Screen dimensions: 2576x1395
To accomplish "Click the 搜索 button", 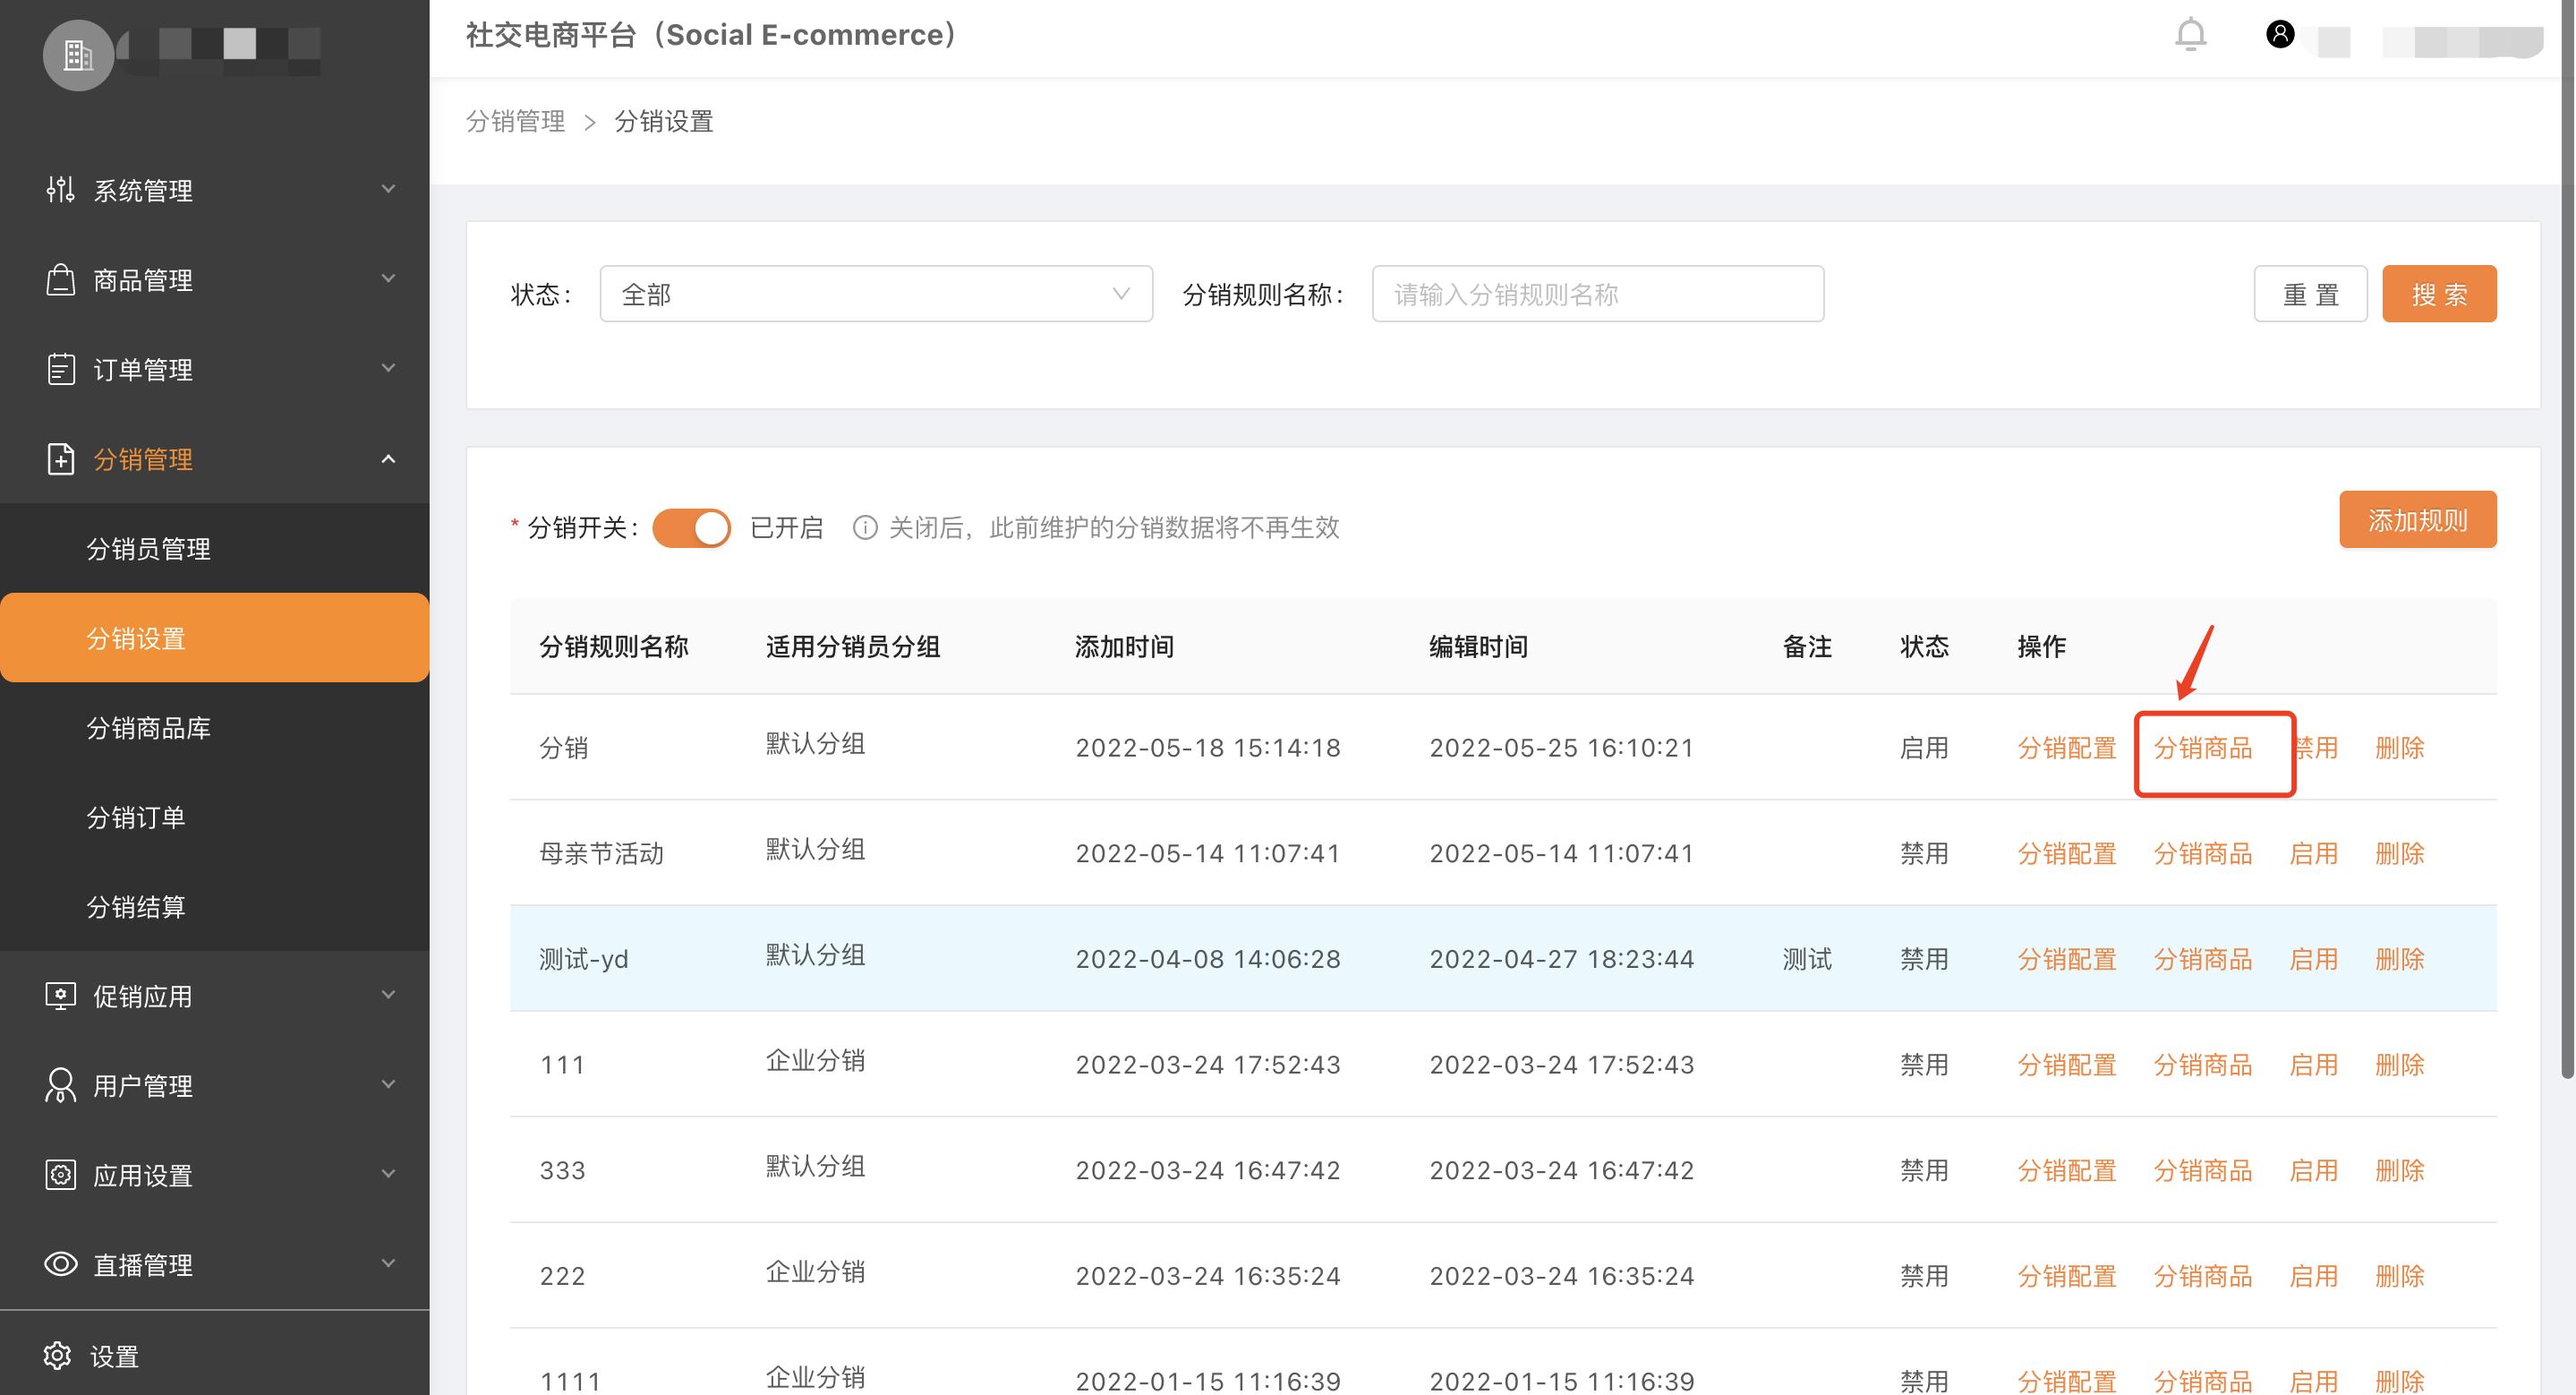I will (x=2439, y=294).
